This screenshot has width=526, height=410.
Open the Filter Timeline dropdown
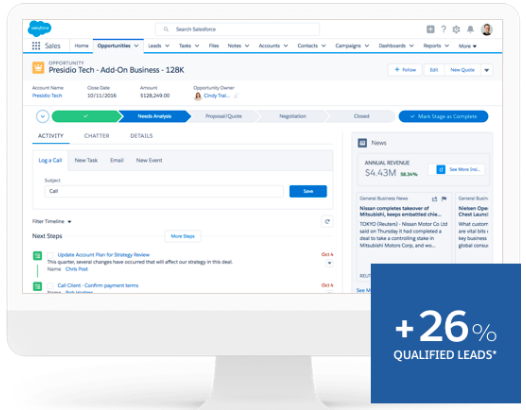click(x=52, y=221)
